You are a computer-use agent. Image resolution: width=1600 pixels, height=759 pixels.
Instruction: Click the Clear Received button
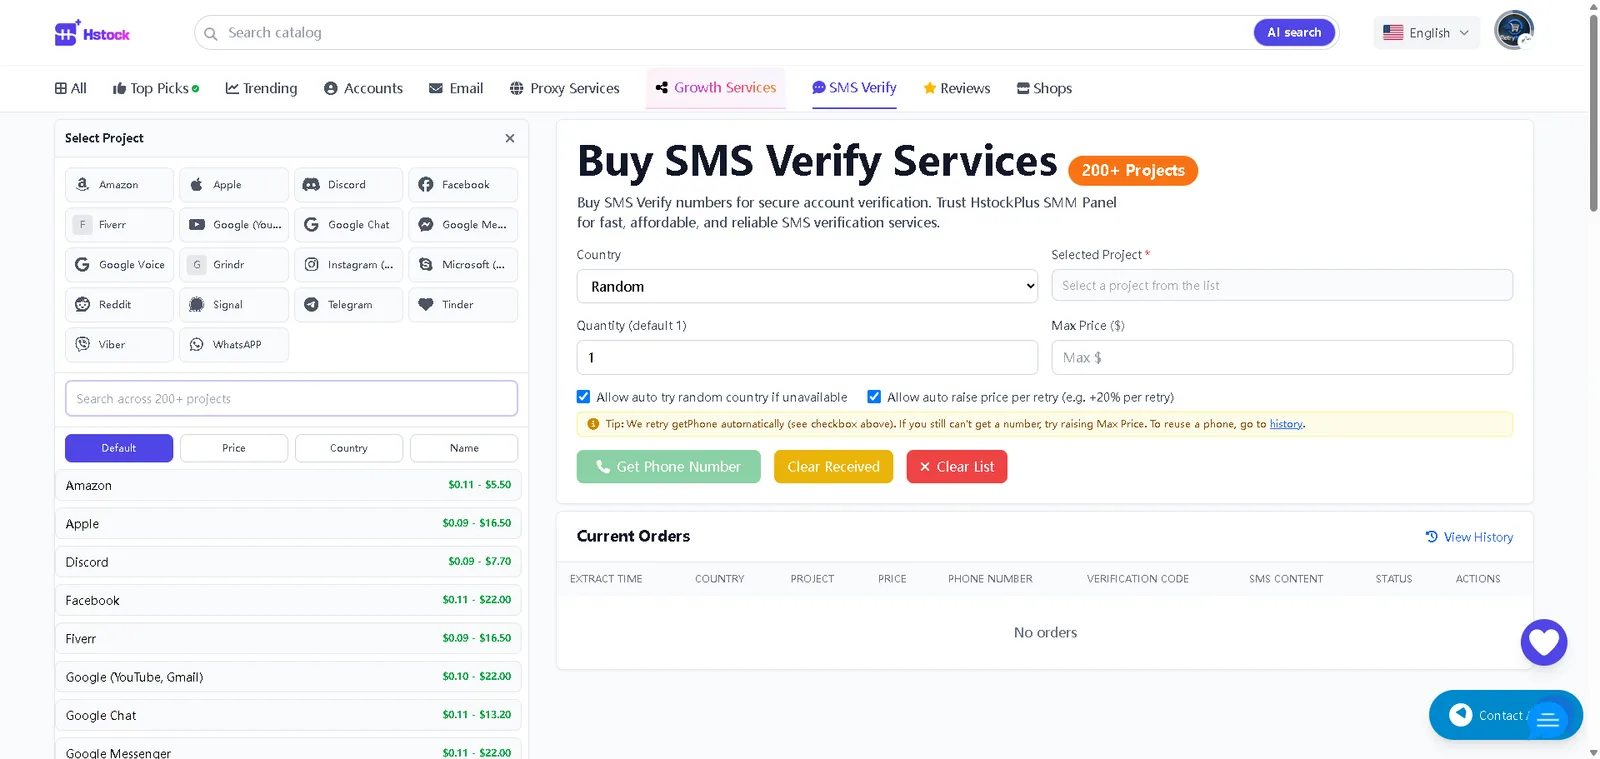point(833,467)
